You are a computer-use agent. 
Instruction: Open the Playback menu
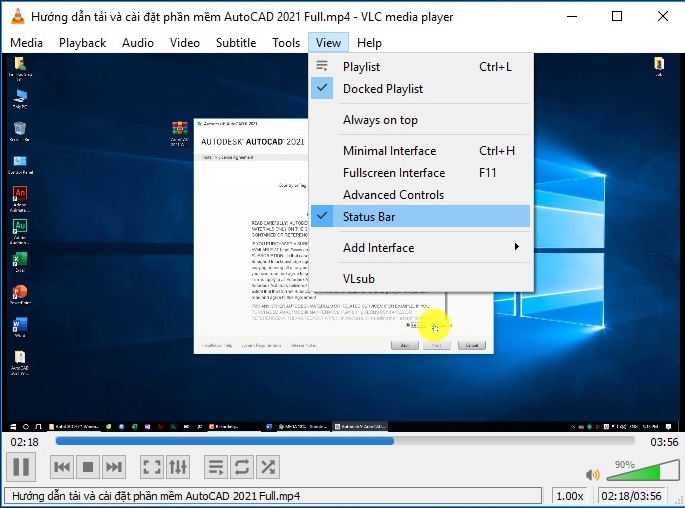[83, 43]
